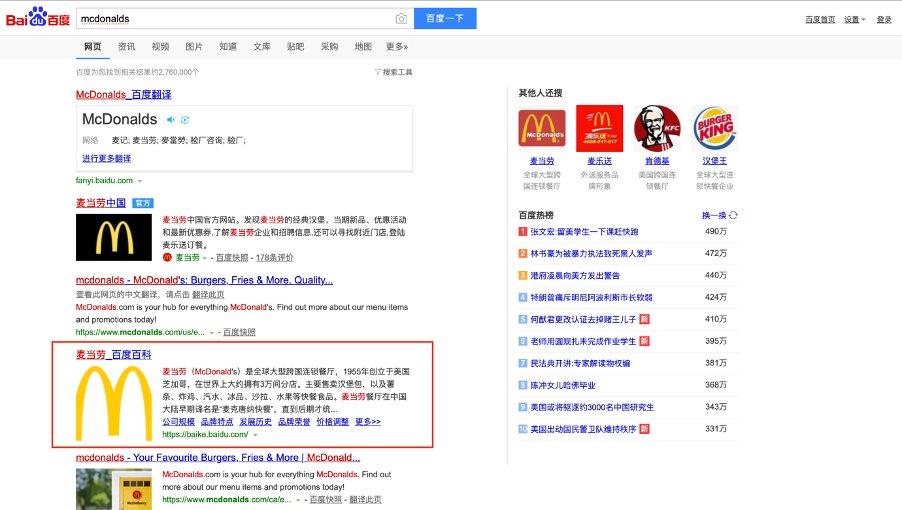Open hot topic 张文宏:留美学生一下课赶快跑

584,232
